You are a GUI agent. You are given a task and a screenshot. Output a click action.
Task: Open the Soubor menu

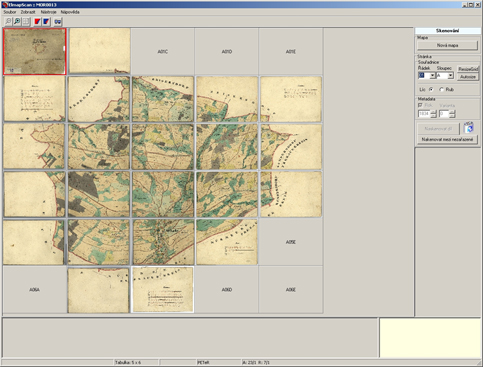click(10, 12)
